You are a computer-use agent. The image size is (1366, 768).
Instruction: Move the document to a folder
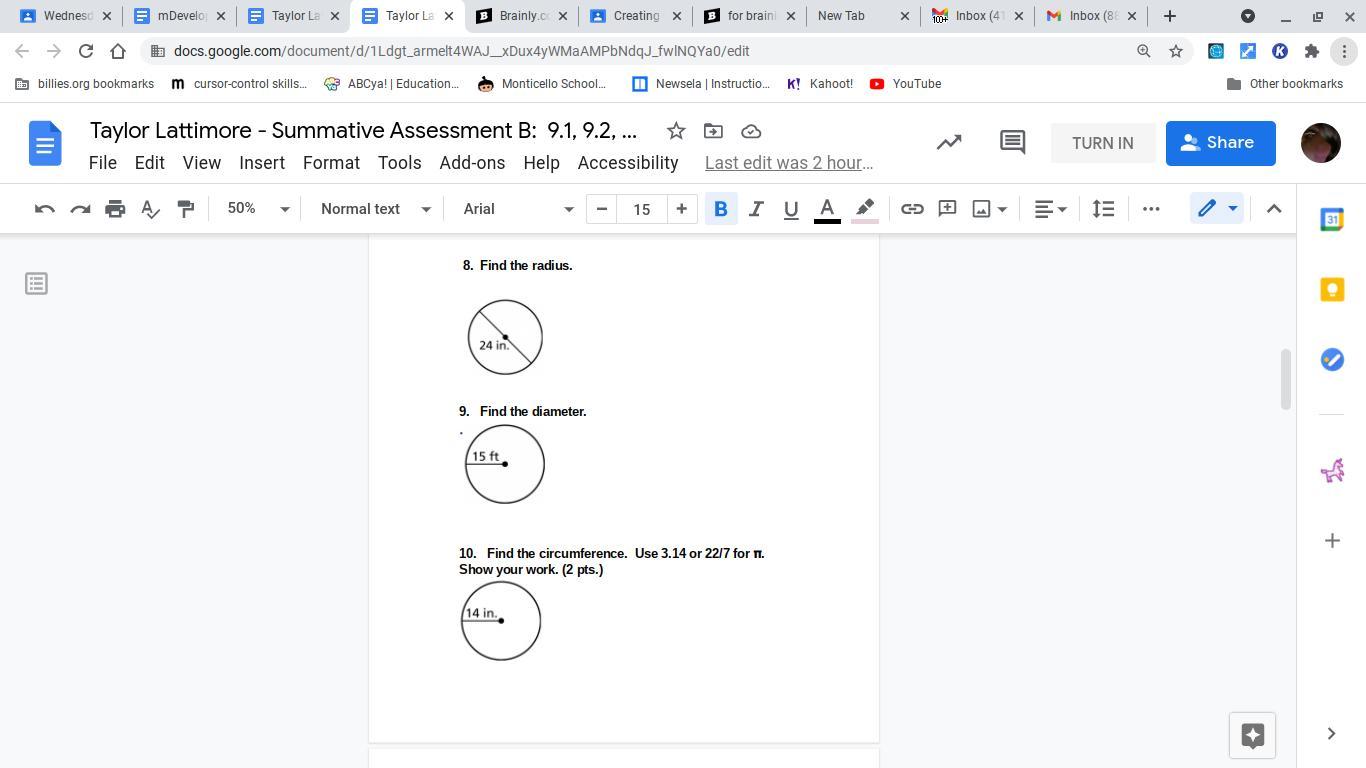713,131
